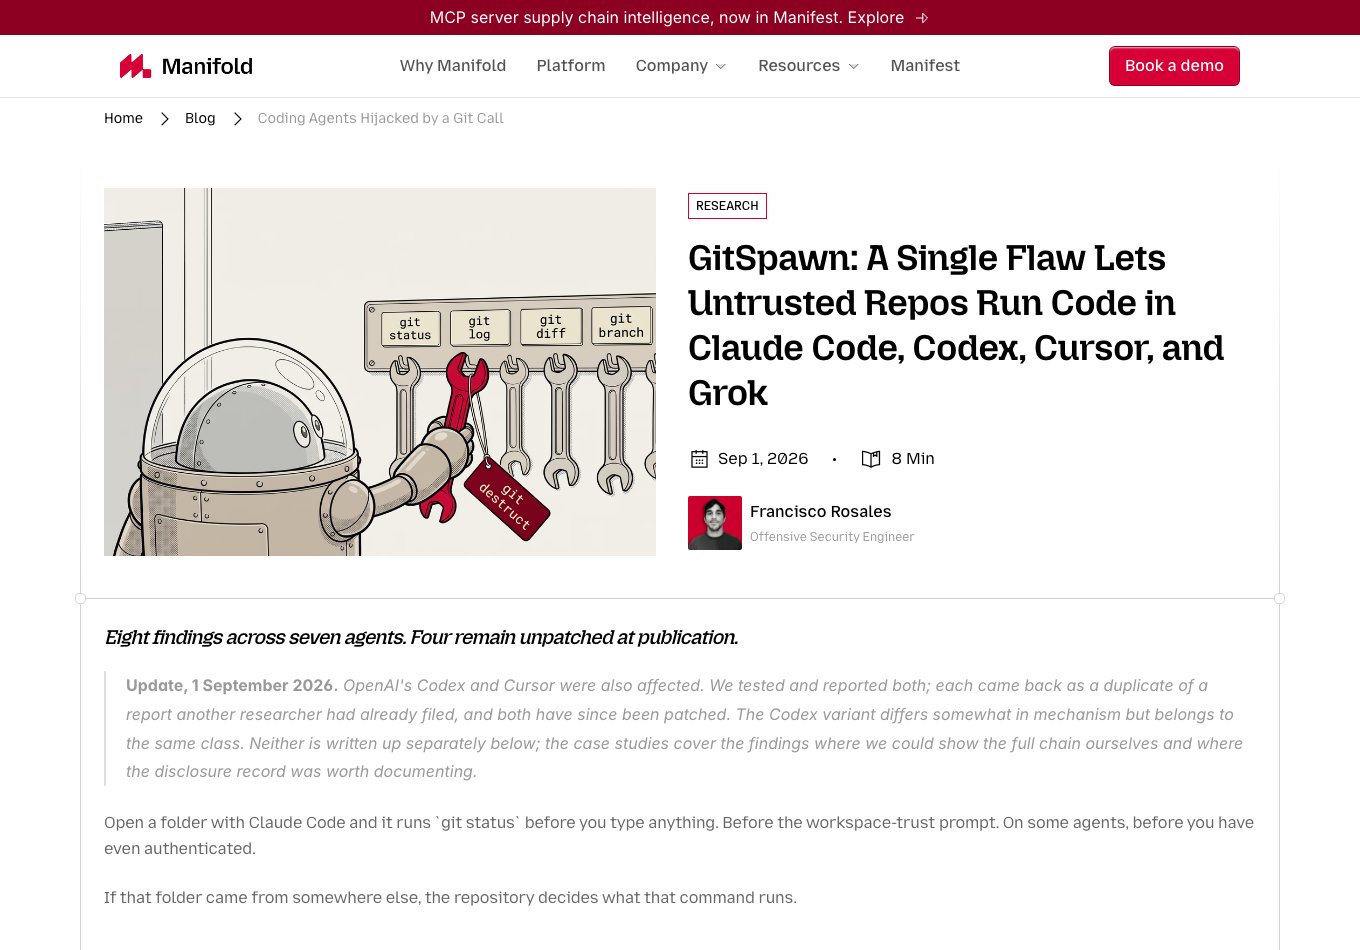This screenshot has width=1360, height=950.
Task: Expand the Company dropdown chevron
Action: click(721, 66)
